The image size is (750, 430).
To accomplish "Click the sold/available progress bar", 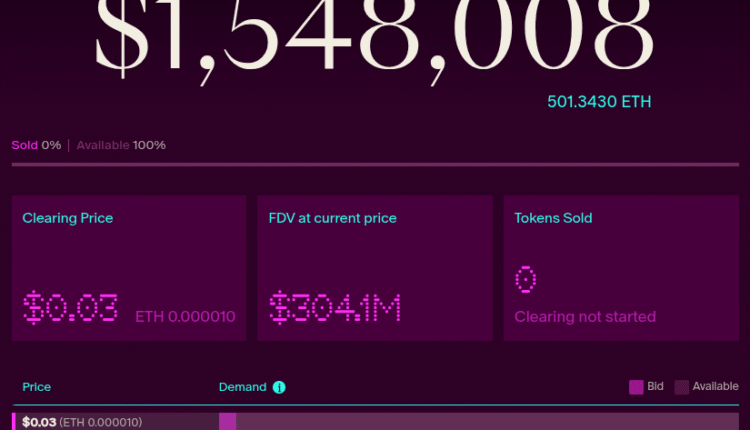I will 375,164.
